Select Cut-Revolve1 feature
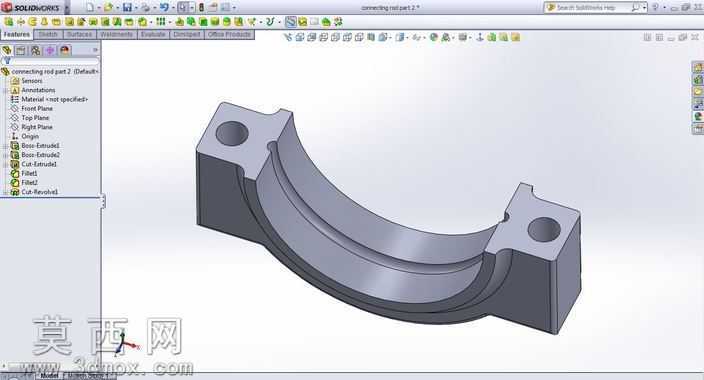This screenshot has width=704, height=380. pyautogui.click(x=40, y=192)
